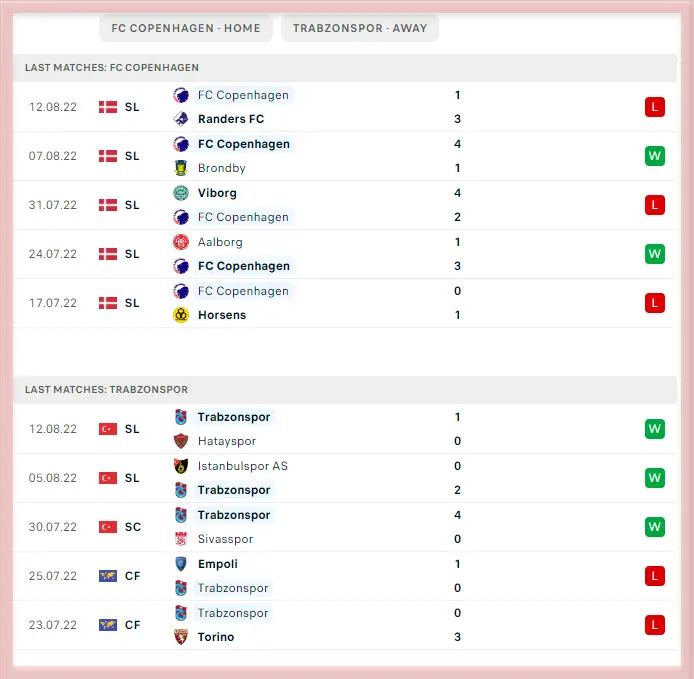The height and width of the screenshot is (679, 694).
Task: Click the Aalborg club crest
Action: tap(181, 242)
